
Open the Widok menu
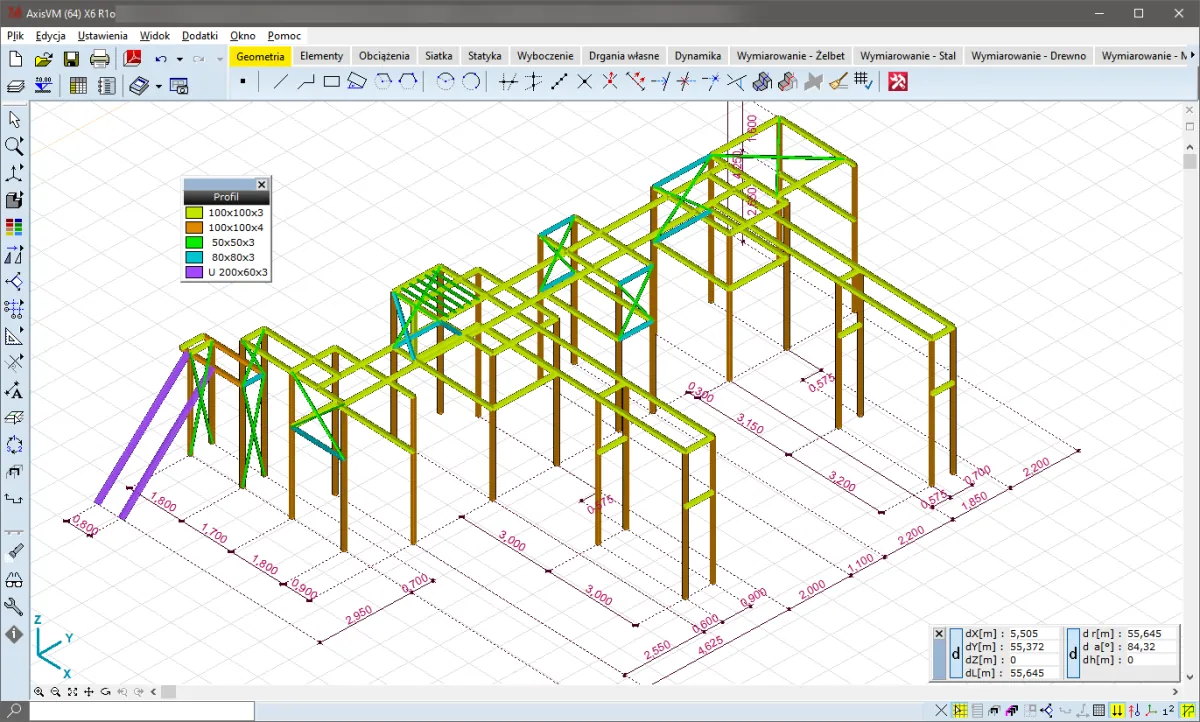[154, 35]
